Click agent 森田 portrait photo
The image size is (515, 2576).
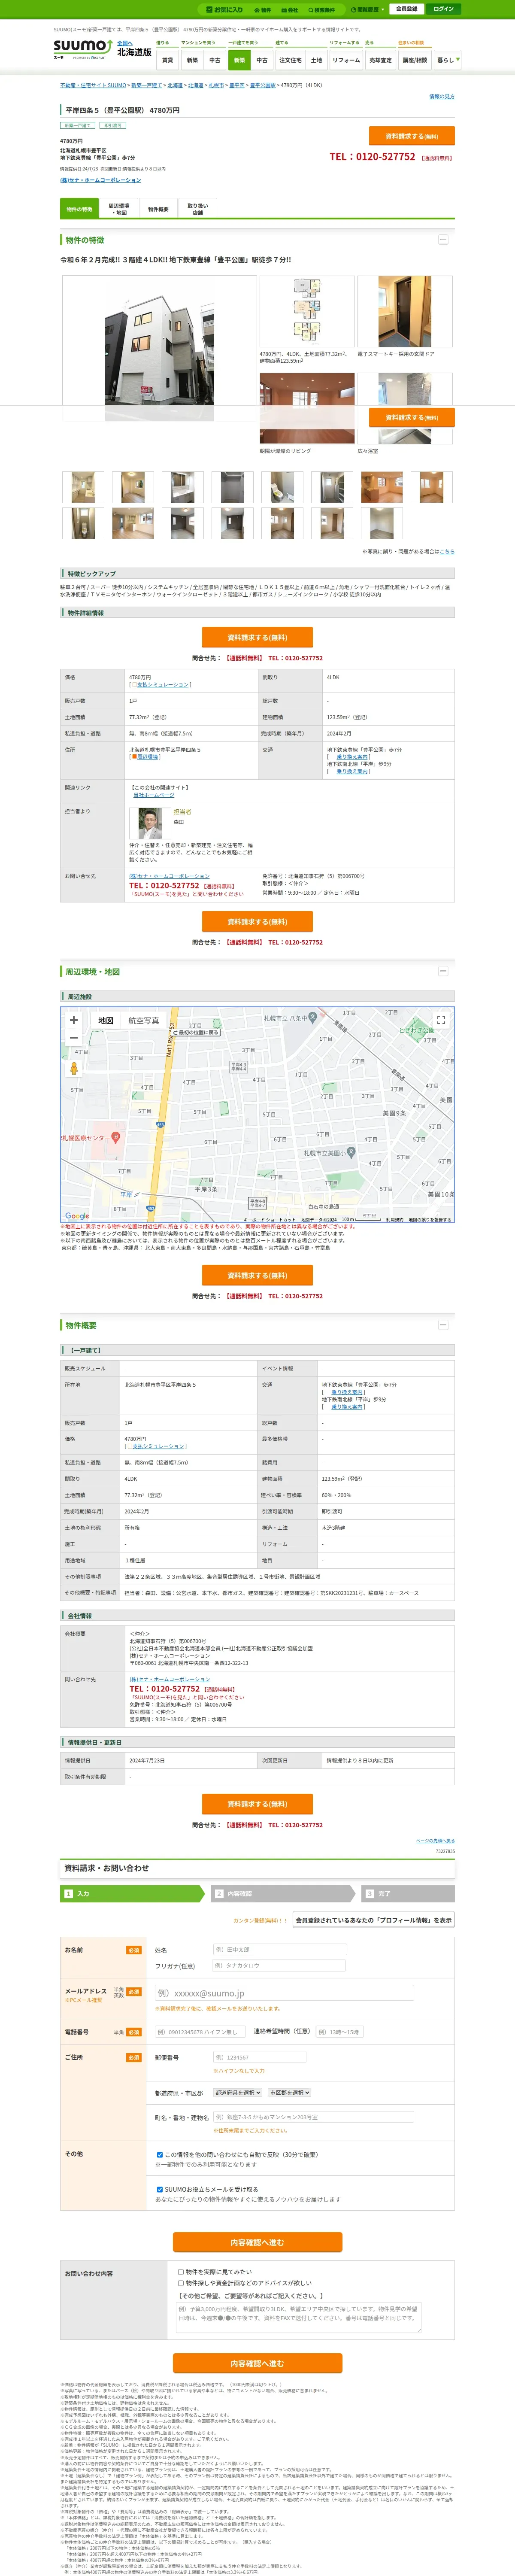click(150, 823)
